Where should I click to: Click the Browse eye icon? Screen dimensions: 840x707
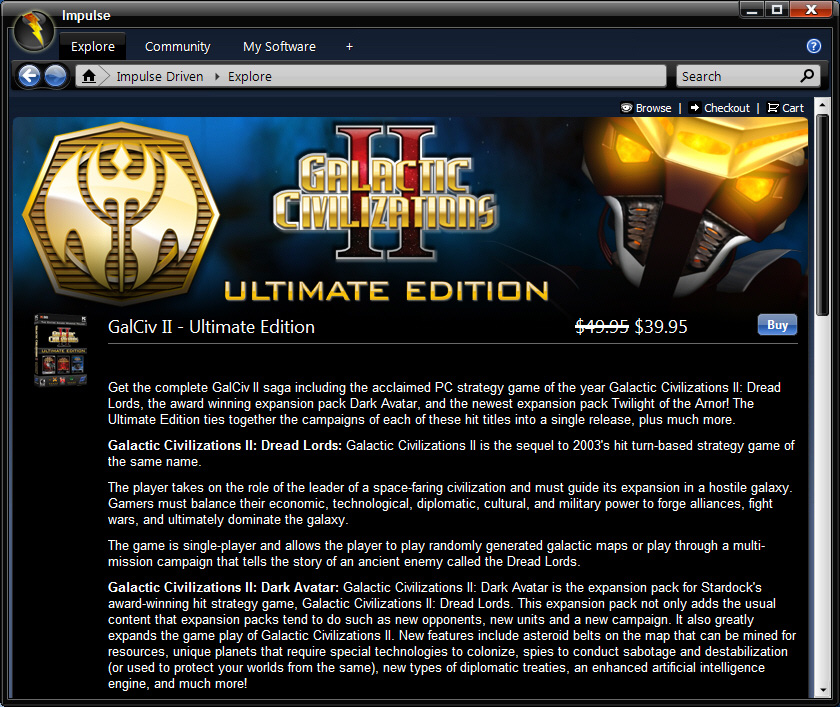626,108
